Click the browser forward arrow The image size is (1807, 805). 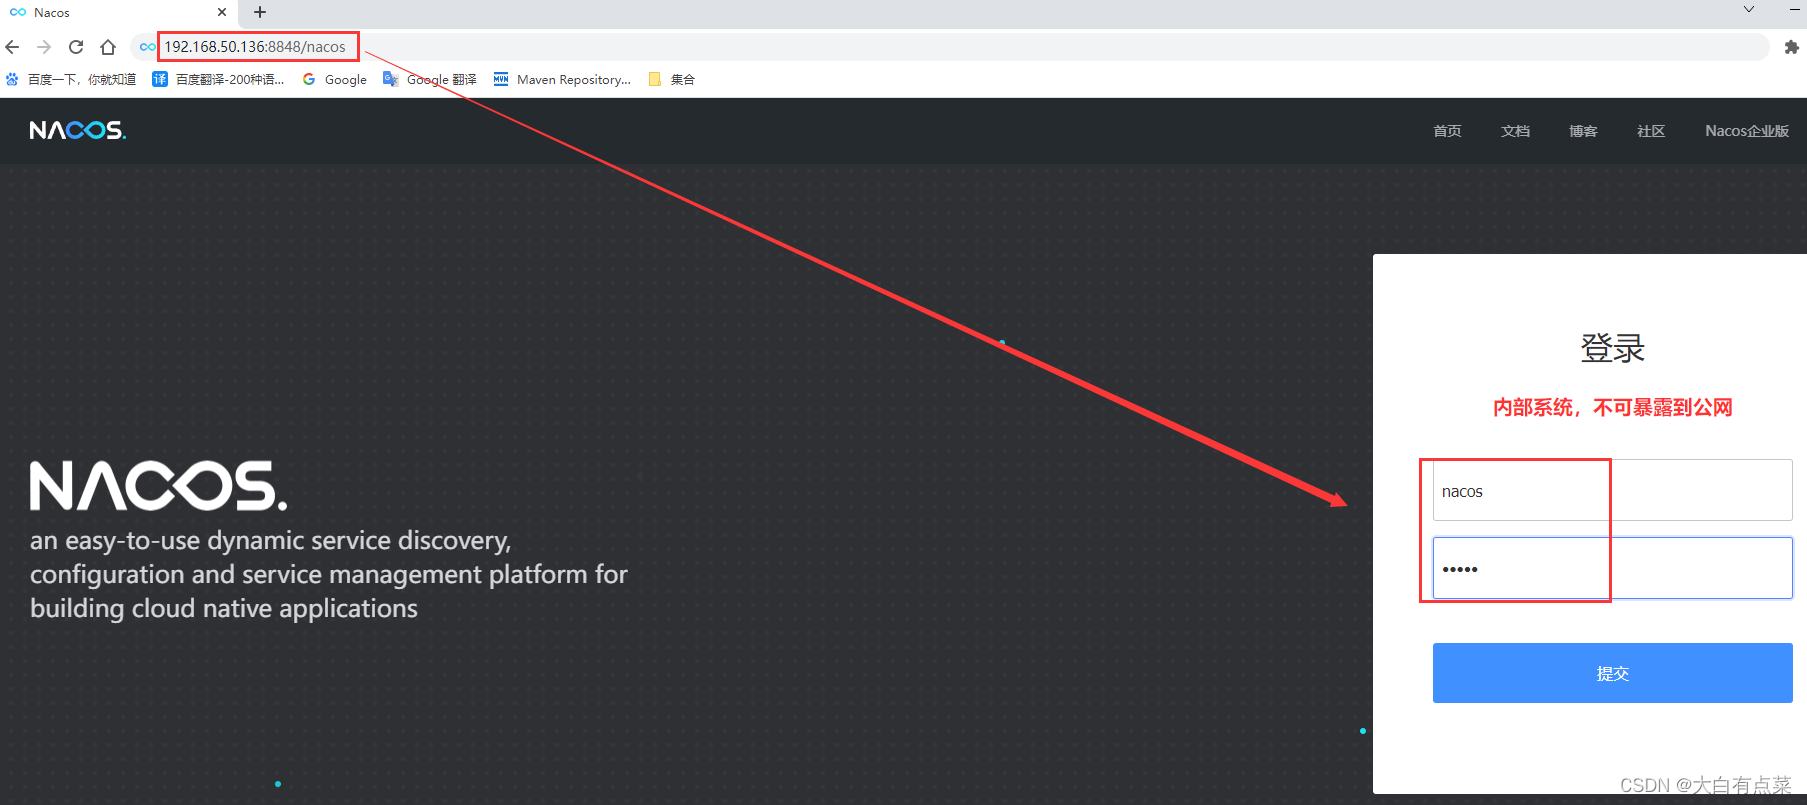click(x=44, y=47)
